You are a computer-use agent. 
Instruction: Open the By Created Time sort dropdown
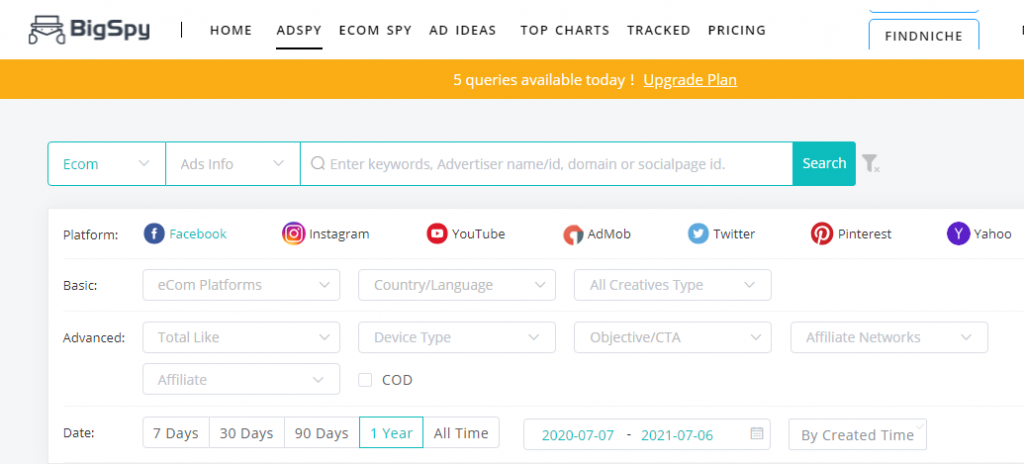tap(857, 435)
